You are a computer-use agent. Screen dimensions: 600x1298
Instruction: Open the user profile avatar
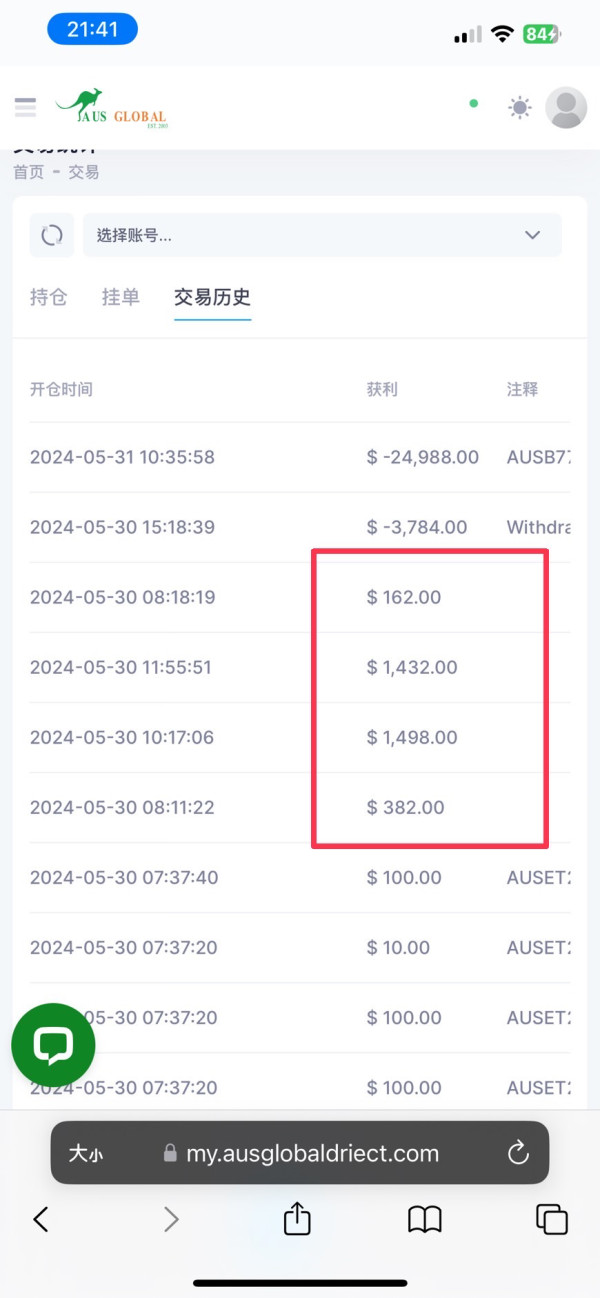coord(566,107)
